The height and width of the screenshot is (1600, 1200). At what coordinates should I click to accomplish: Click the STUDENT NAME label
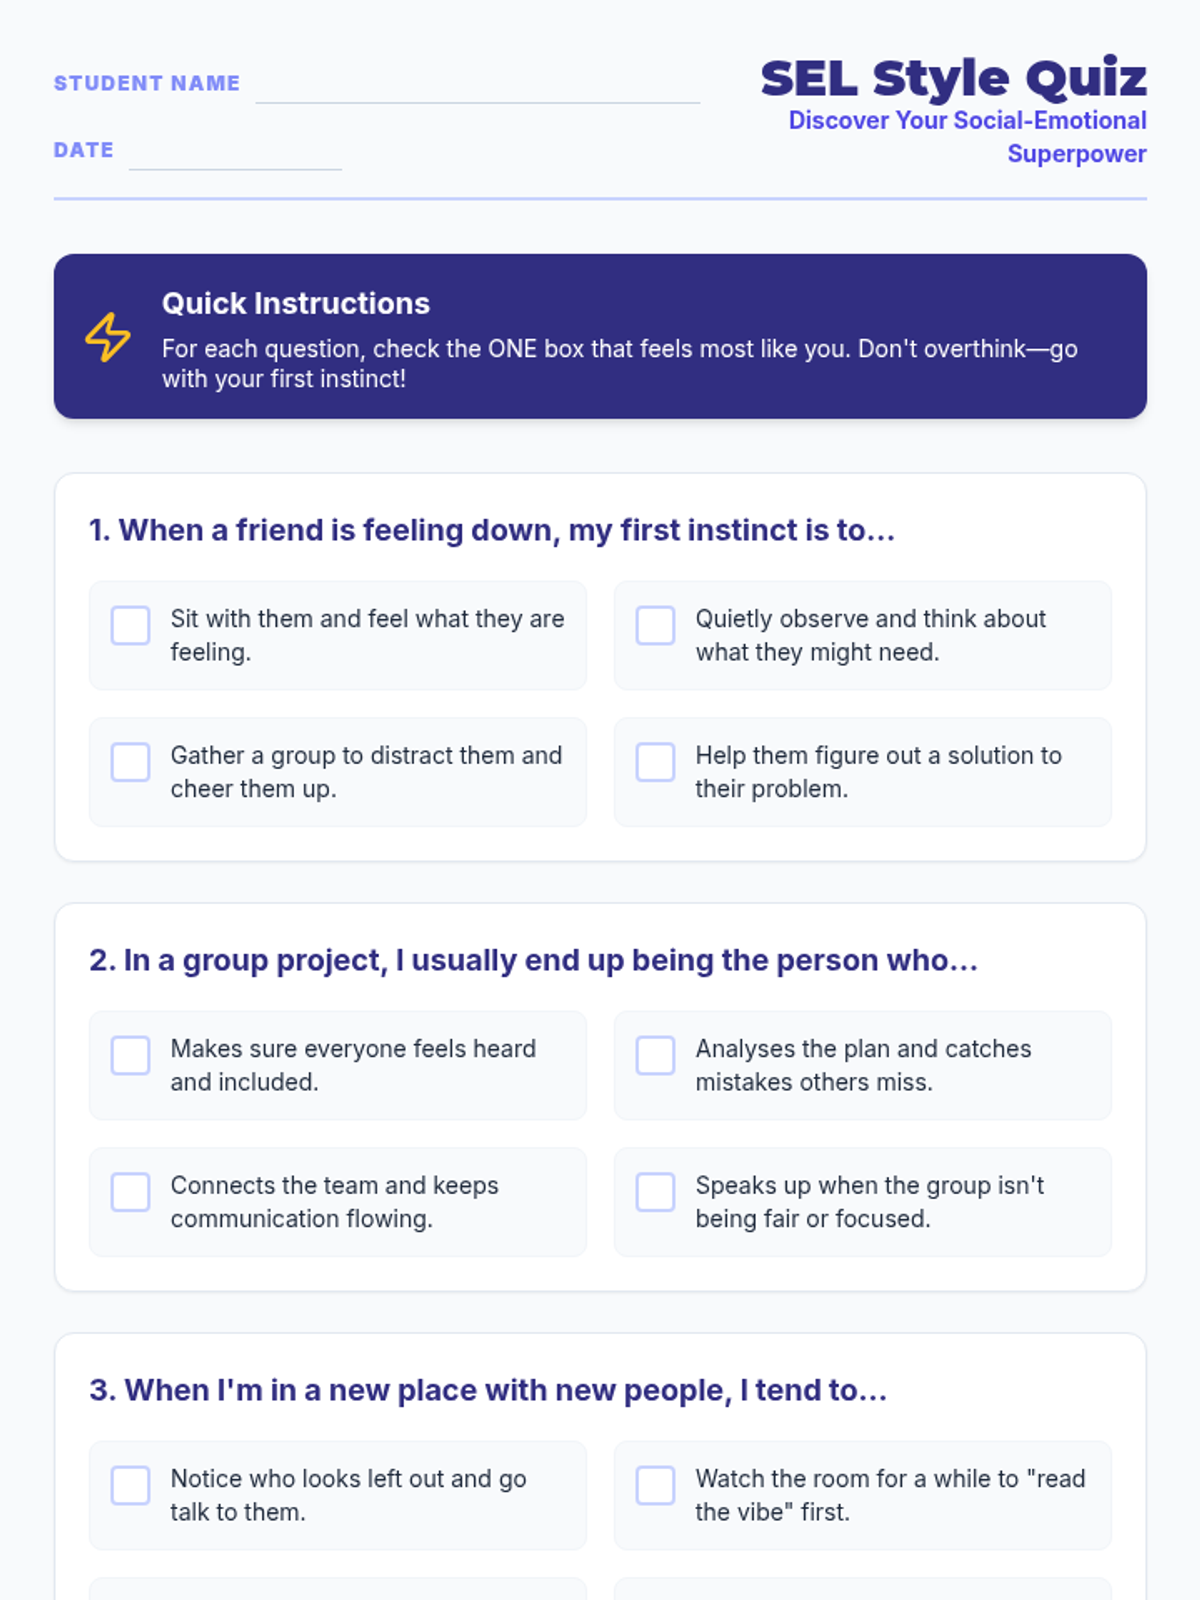[147, 83]
